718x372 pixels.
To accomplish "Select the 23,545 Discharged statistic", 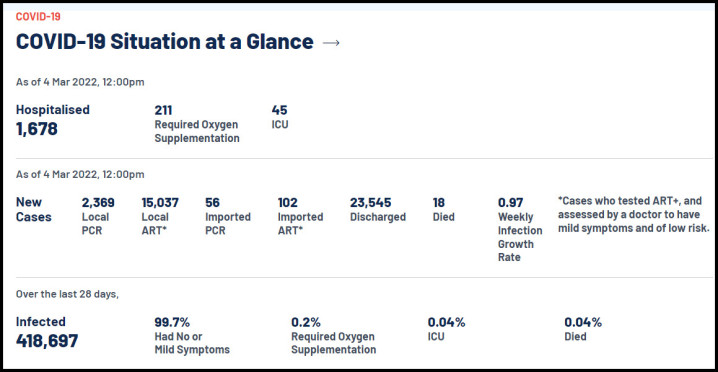I will pos(378,209).
